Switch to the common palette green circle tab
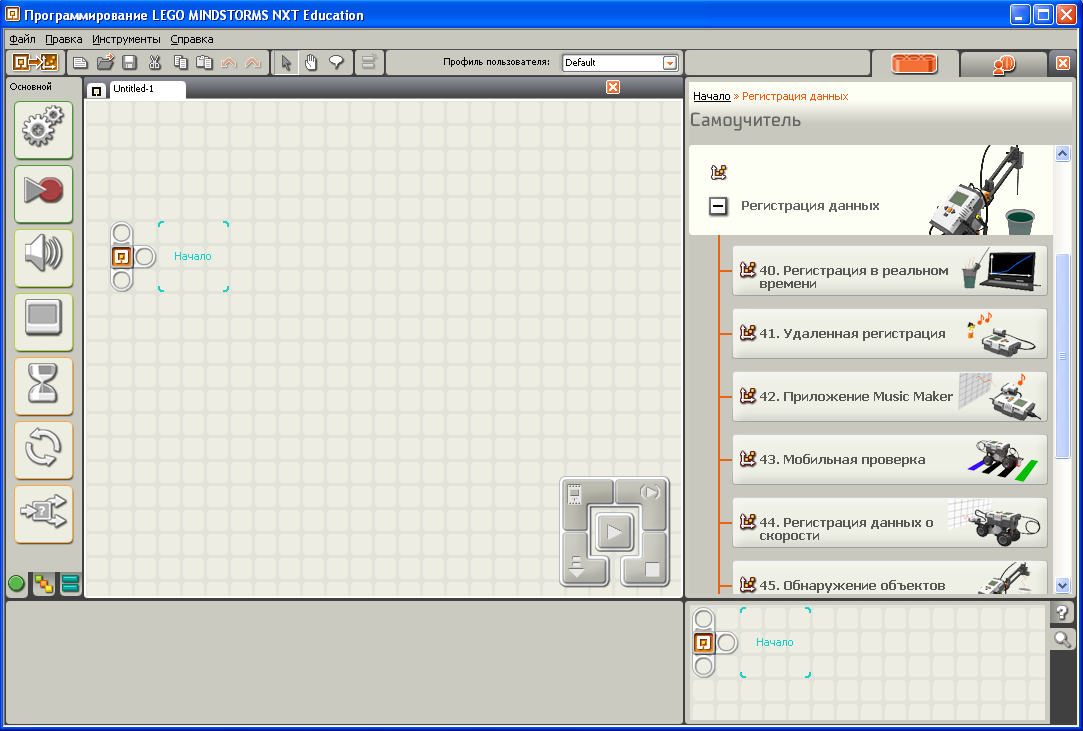 17,584
